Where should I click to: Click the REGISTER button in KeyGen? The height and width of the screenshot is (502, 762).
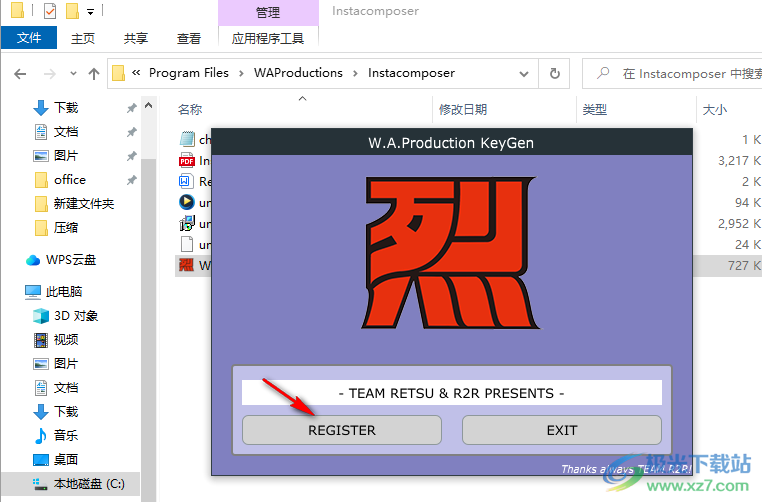[342, 430]
